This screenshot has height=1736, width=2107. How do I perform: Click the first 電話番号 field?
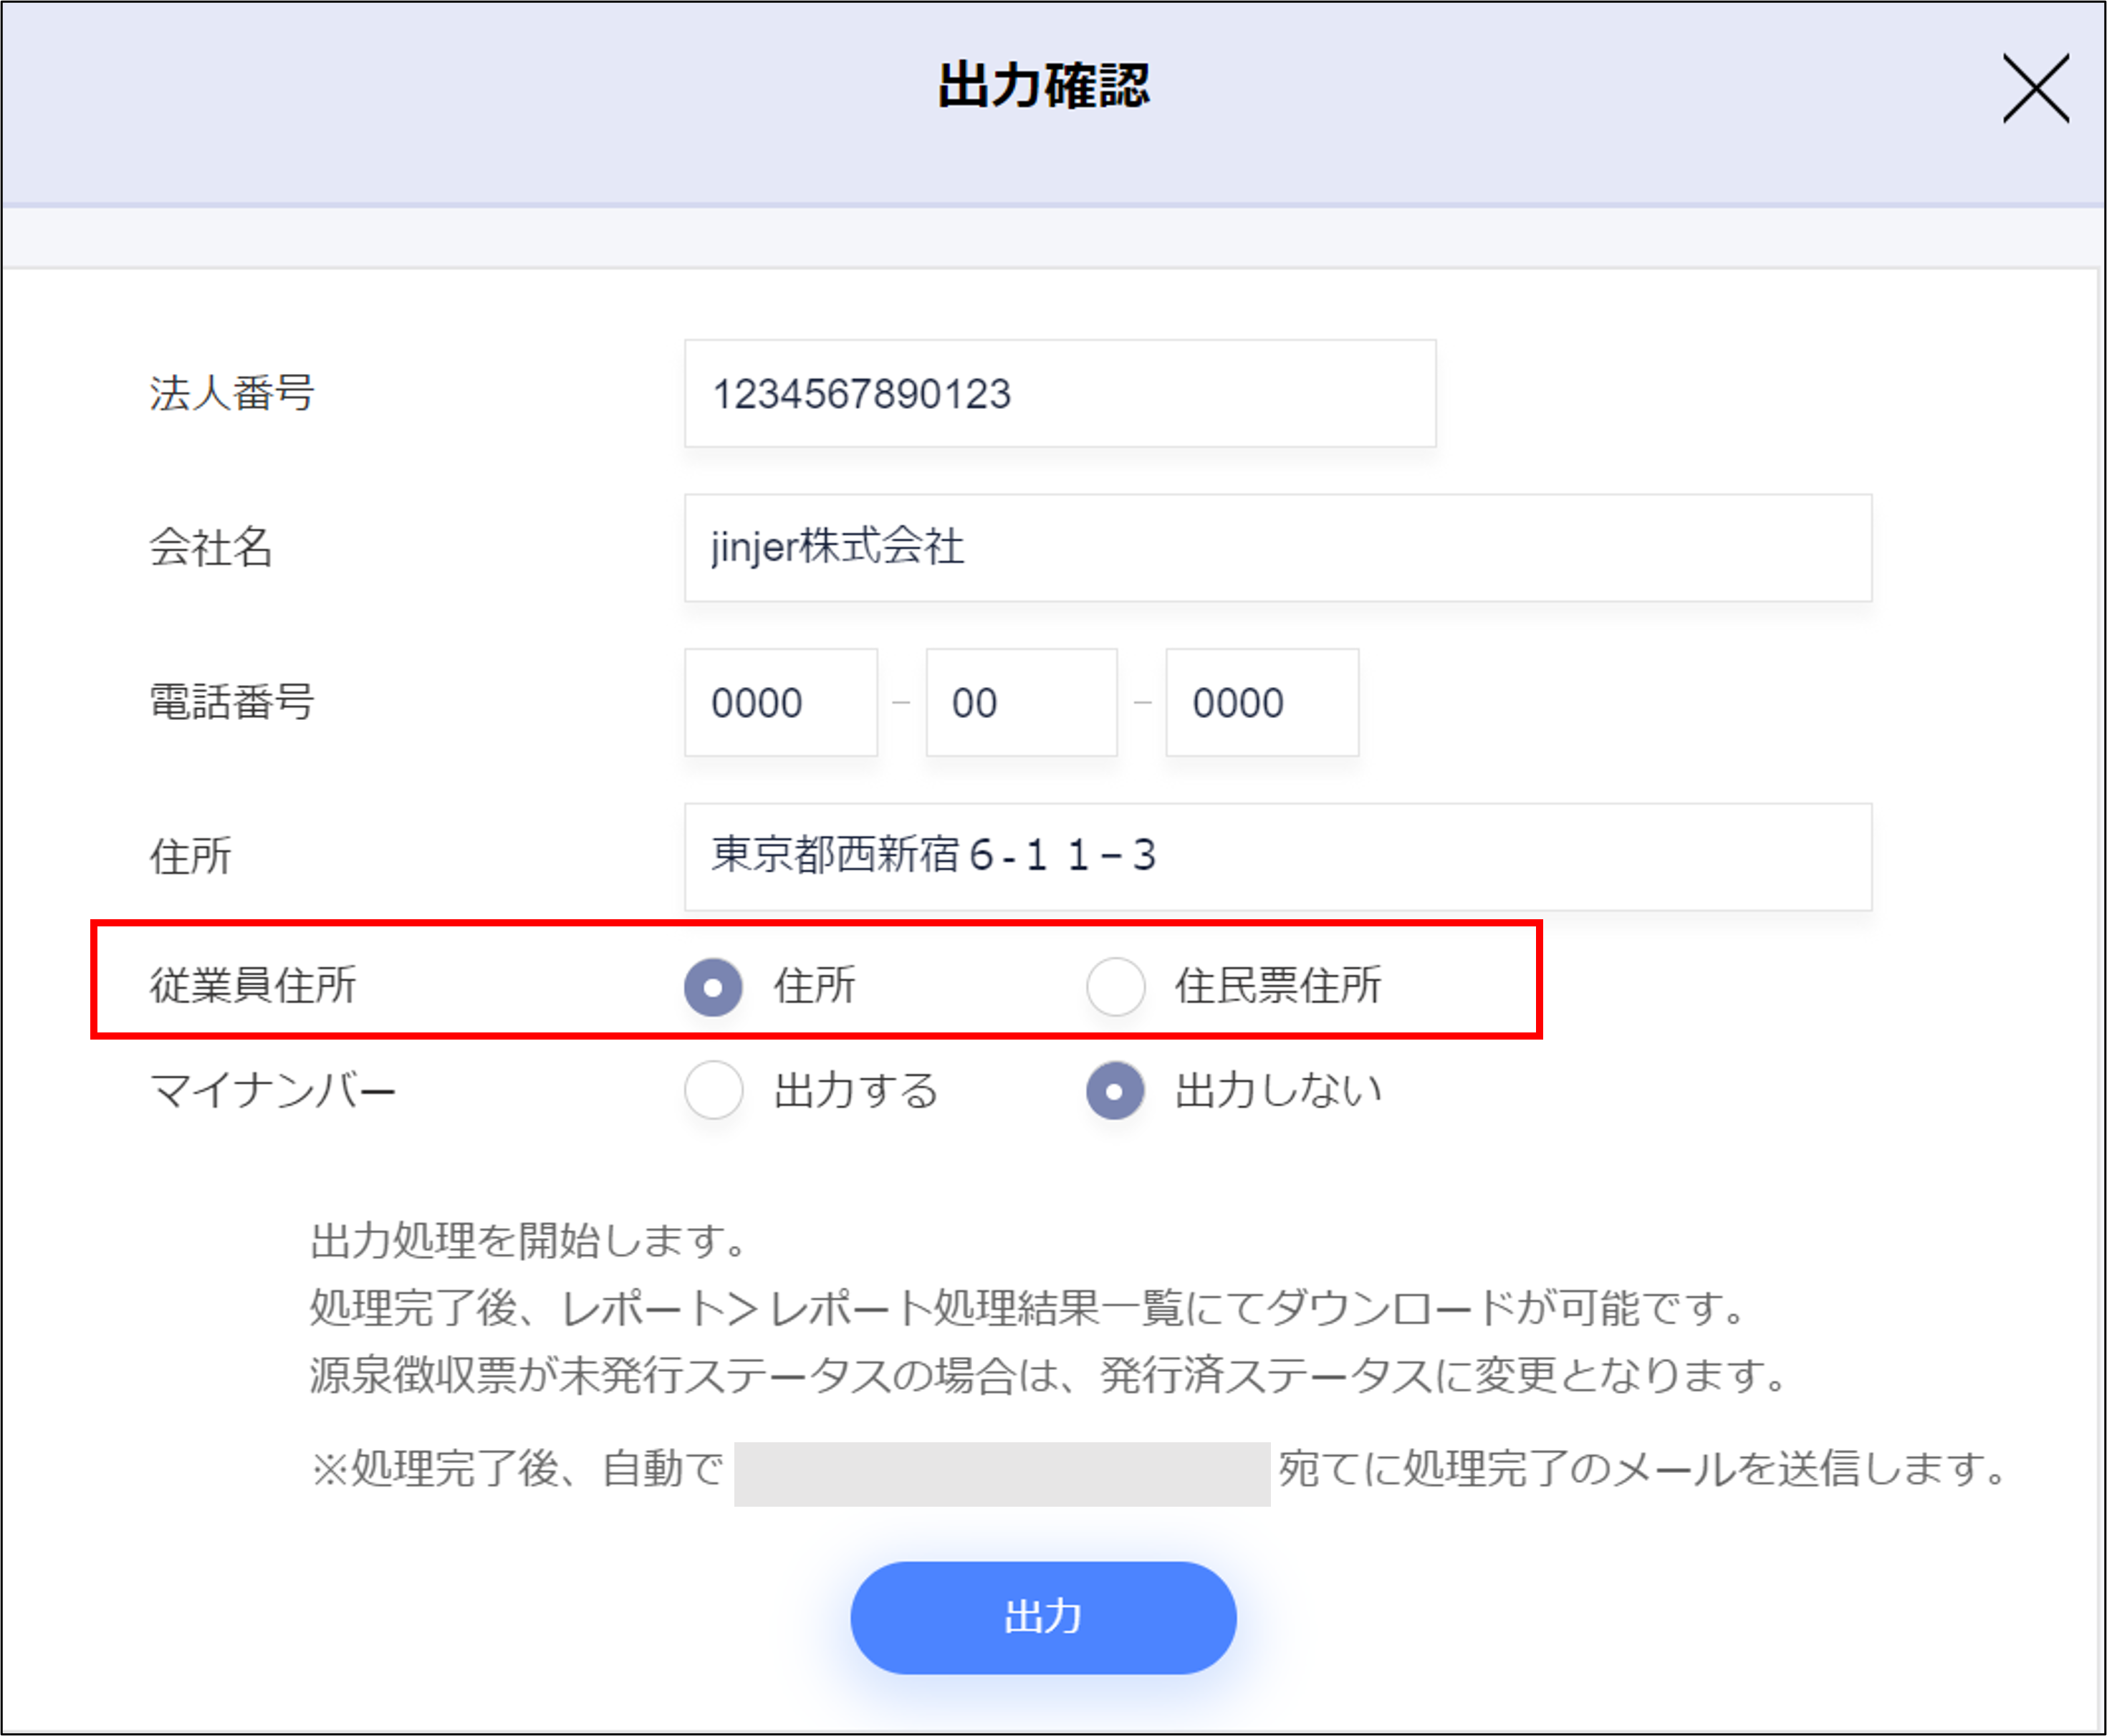(x=780, y=703)
